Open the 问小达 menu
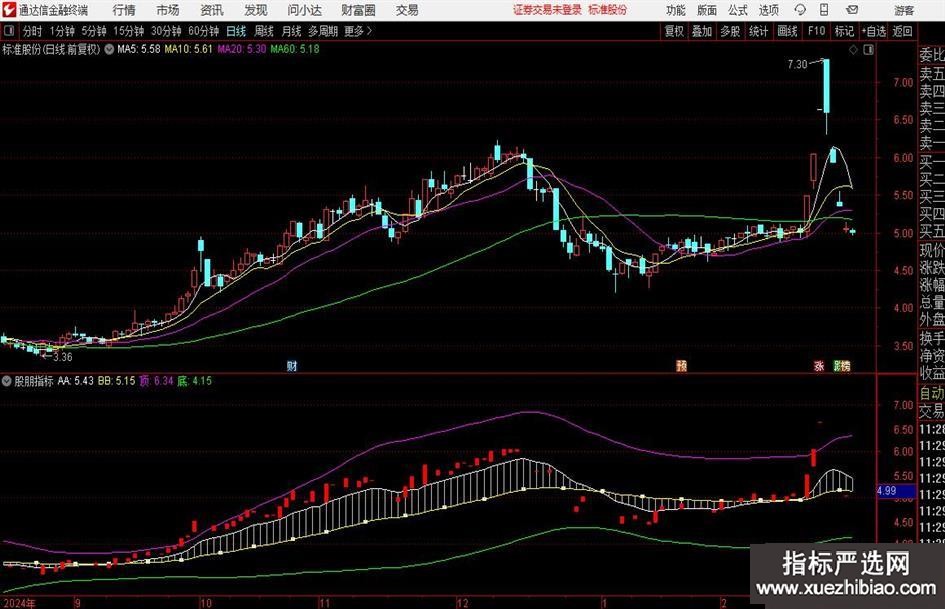 (304, 10)
